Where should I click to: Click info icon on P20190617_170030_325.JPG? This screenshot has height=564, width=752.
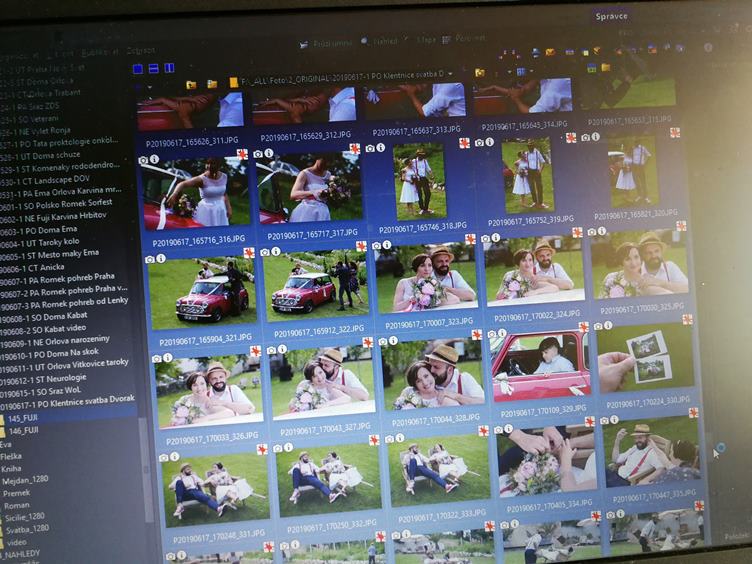coord(602,231)
